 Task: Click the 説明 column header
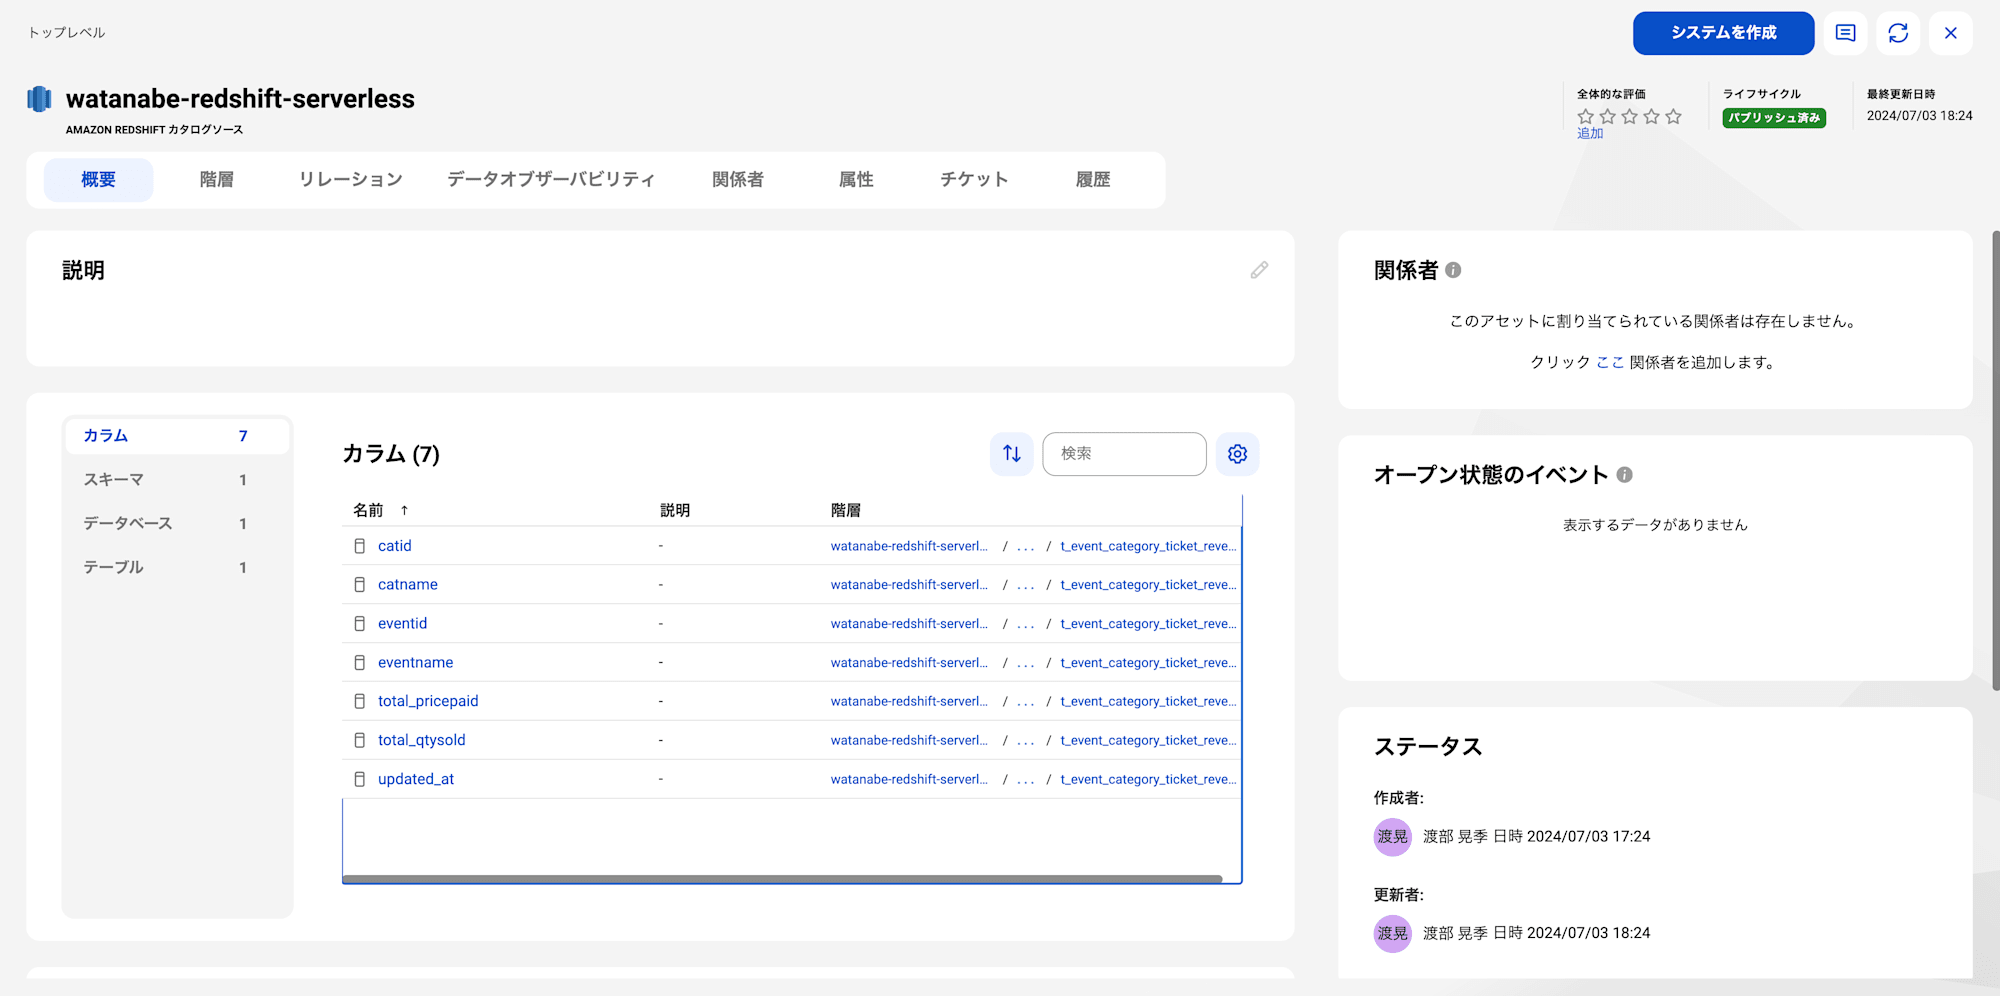[x=675, y=510]
